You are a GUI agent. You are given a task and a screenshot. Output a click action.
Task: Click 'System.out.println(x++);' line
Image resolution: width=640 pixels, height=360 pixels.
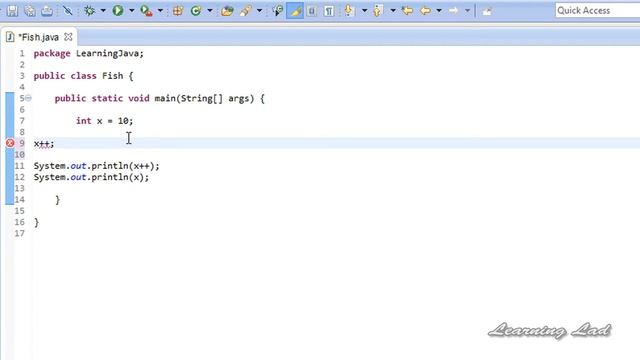(x=96, y=166)
